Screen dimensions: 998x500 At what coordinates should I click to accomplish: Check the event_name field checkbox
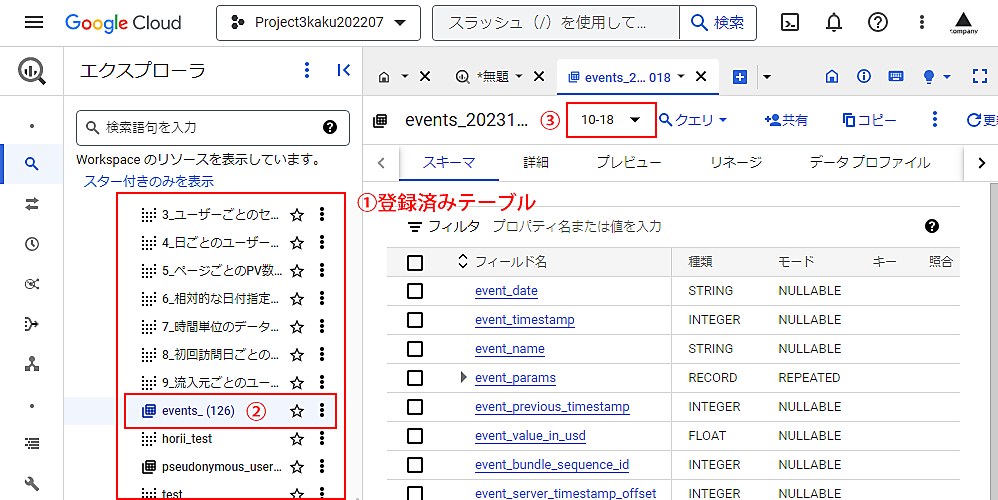415,349
